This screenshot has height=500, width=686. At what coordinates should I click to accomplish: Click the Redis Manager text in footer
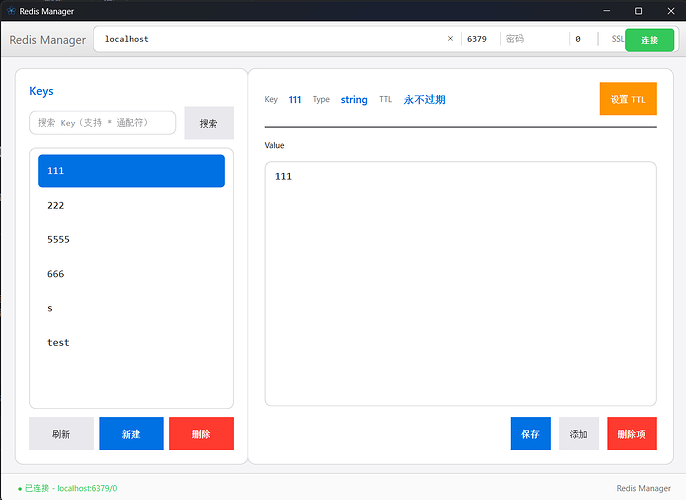(644, 488)
